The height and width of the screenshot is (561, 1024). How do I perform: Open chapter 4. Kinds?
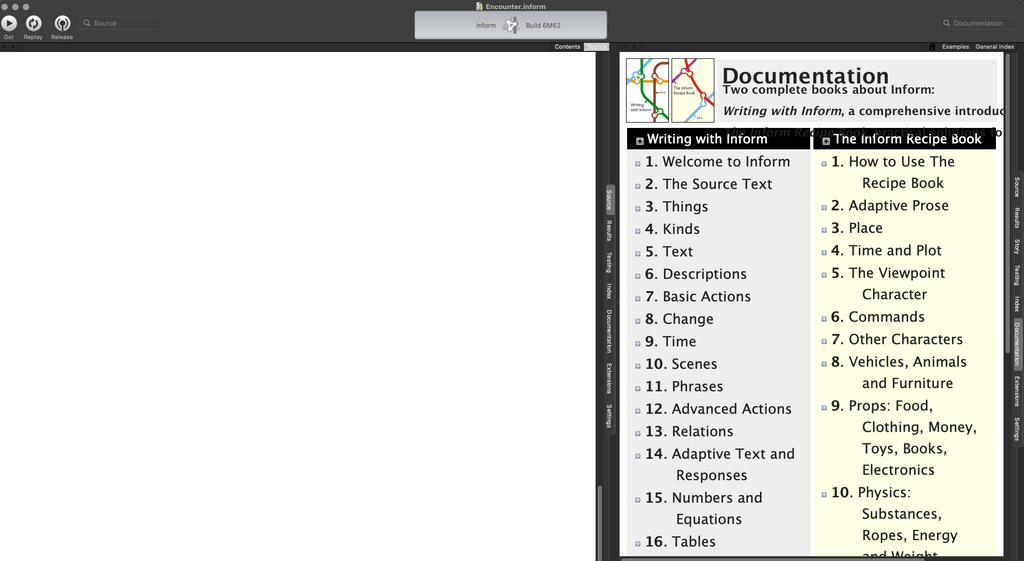[672, 229]
